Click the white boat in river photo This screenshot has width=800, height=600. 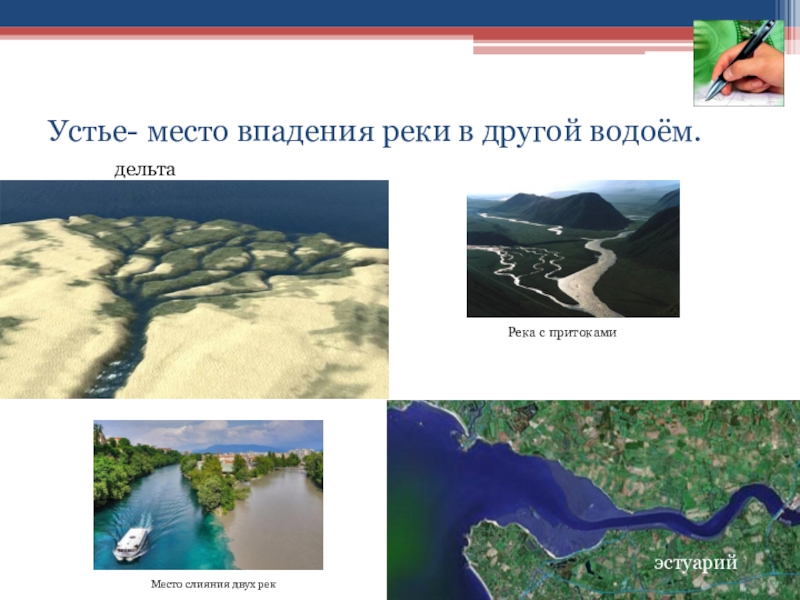click(131, 544)
